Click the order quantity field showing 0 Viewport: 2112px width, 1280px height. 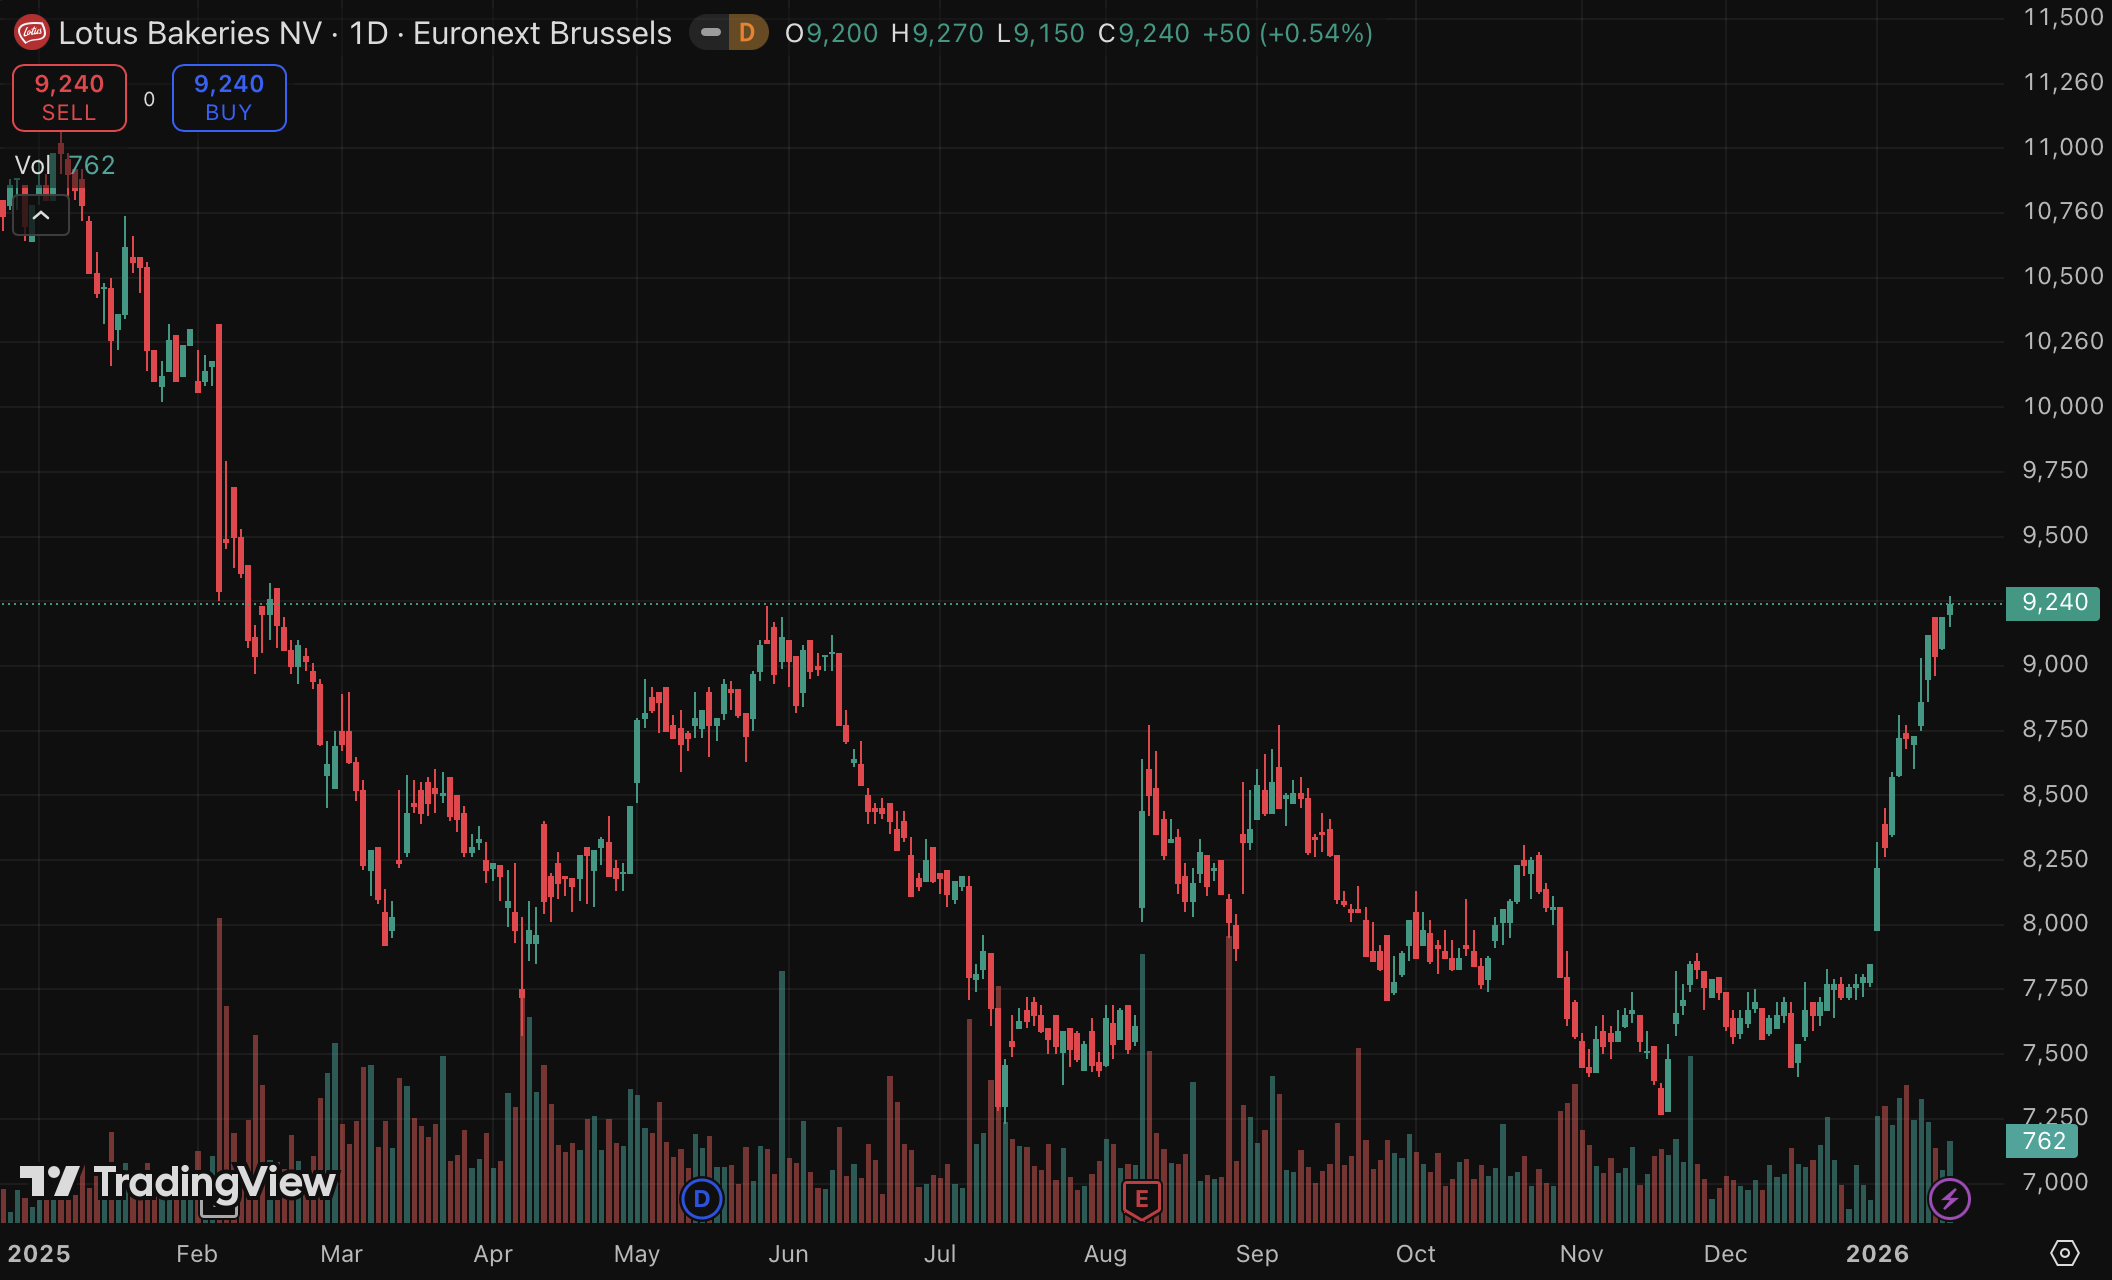[x=149, y=99]
